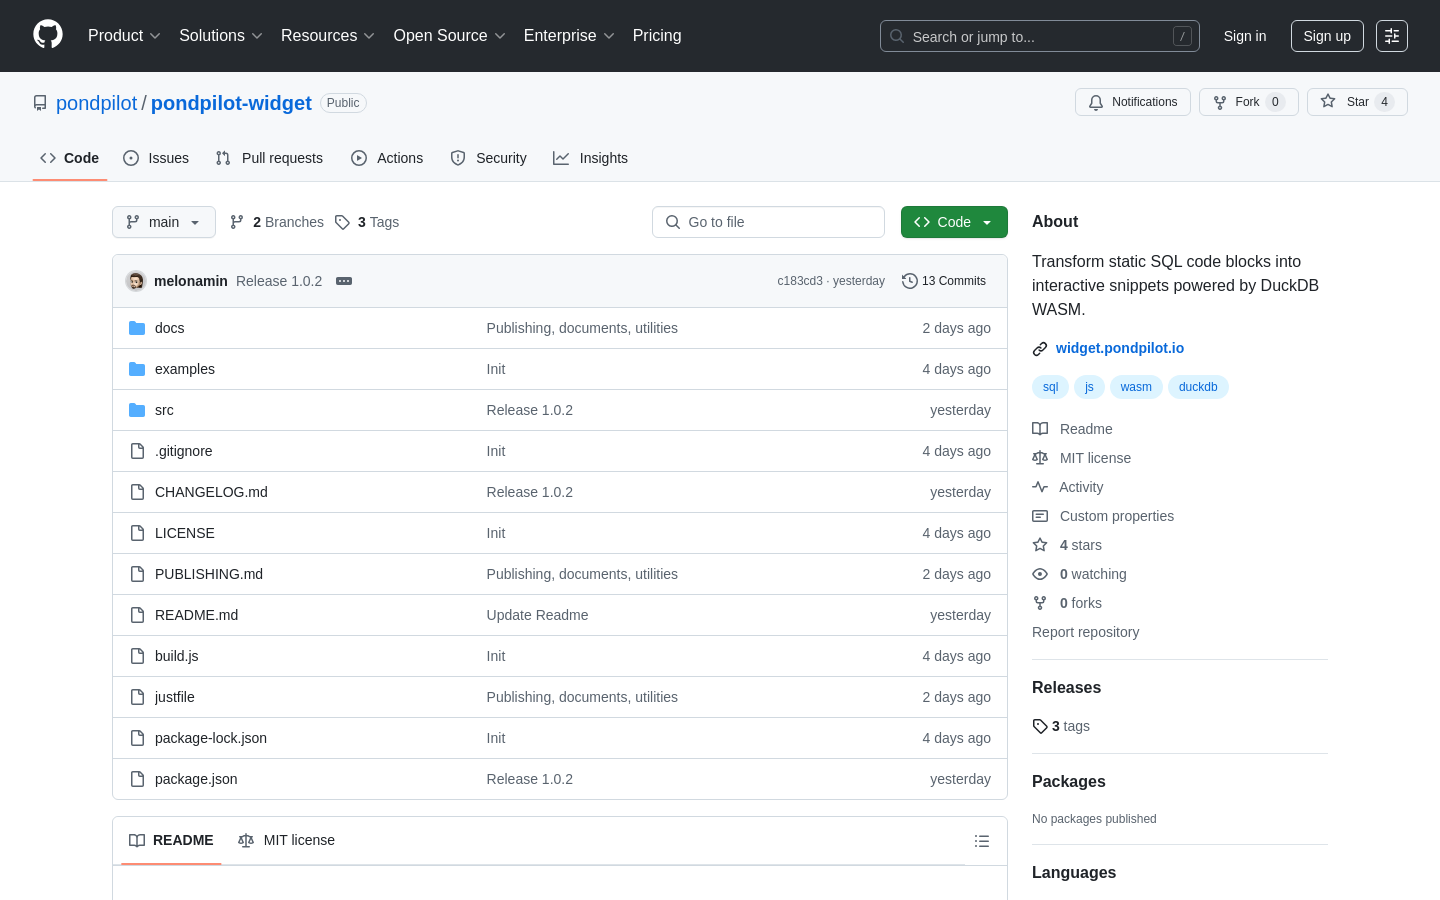Viewport: 1440px width, 900px height.
Task: Open README outline list icon
Action: click(x=982, y=841)
